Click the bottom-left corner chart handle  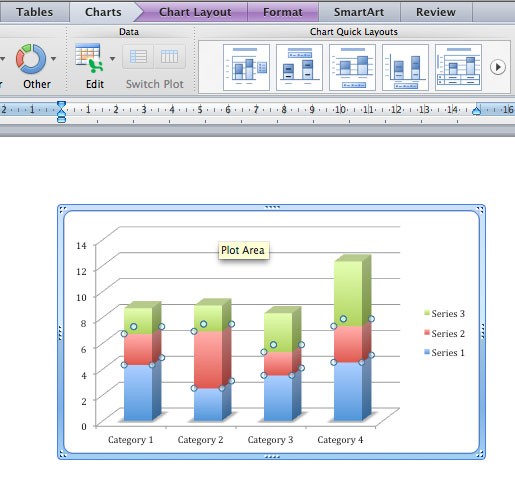point(62,454)
